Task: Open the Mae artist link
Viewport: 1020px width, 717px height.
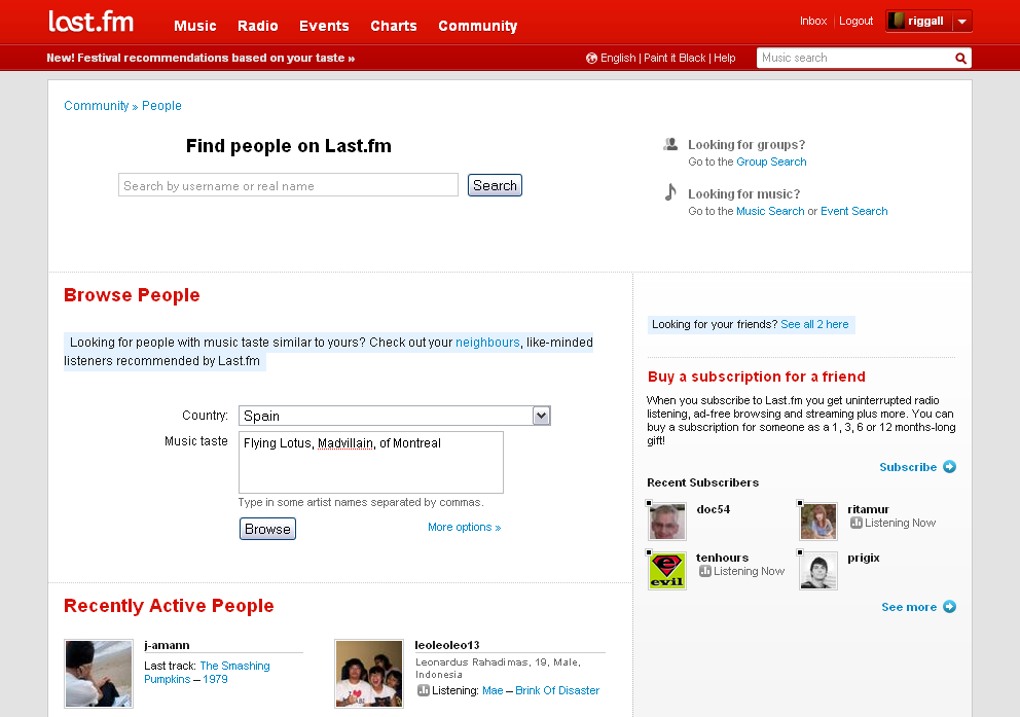Action: click(x=492, y=691)
